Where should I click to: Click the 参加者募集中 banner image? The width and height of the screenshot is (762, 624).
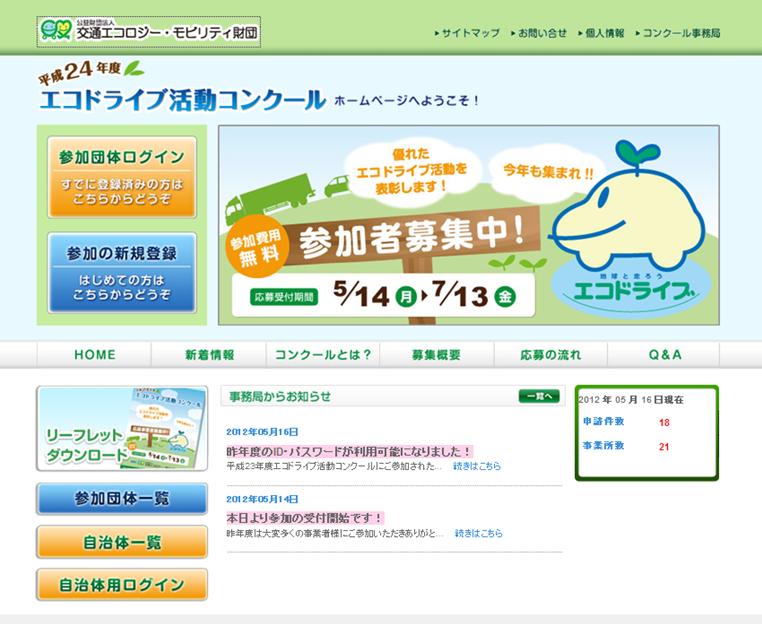pos(469,225)
